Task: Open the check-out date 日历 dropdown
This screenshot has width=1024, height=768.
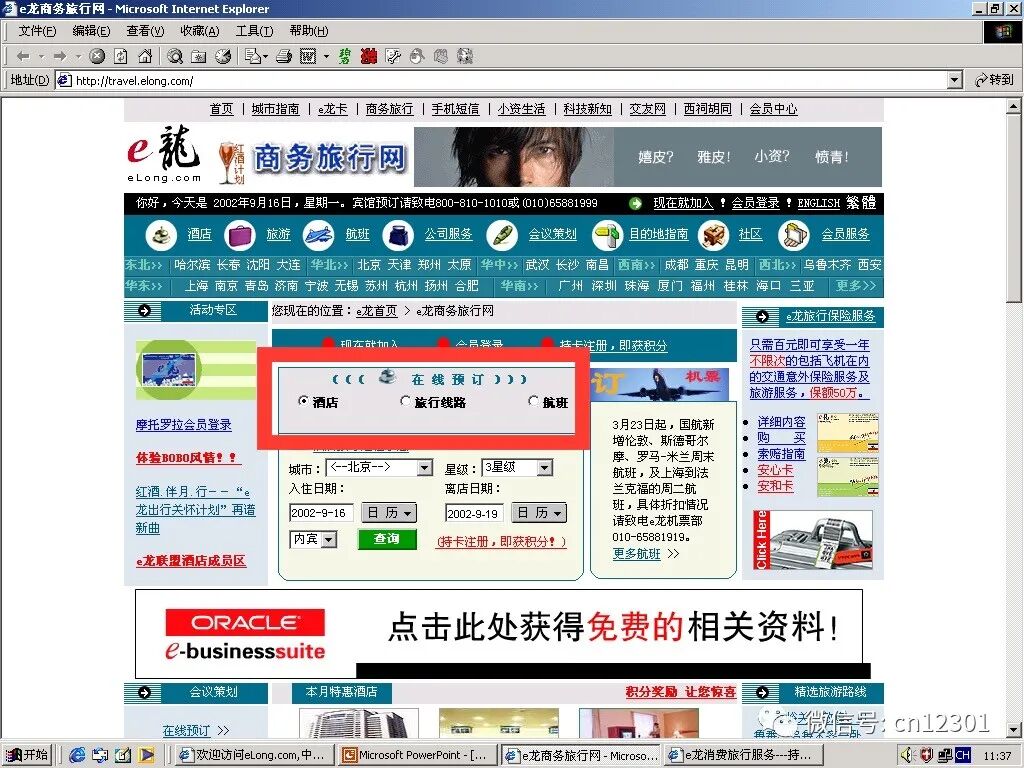Action: pos(539,513)
